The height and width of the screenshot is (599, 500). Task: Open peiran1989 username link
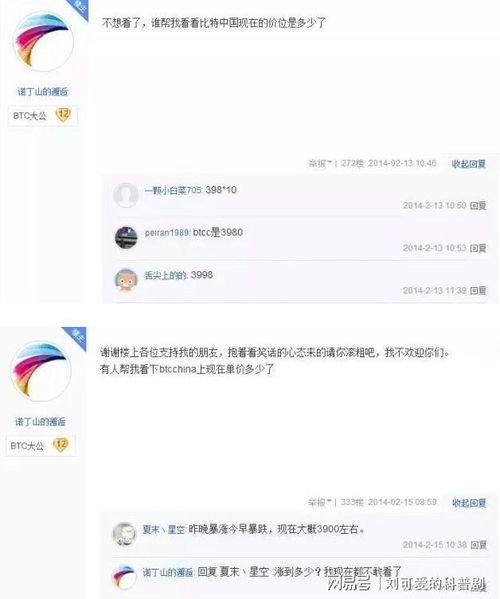coord(167,232)
